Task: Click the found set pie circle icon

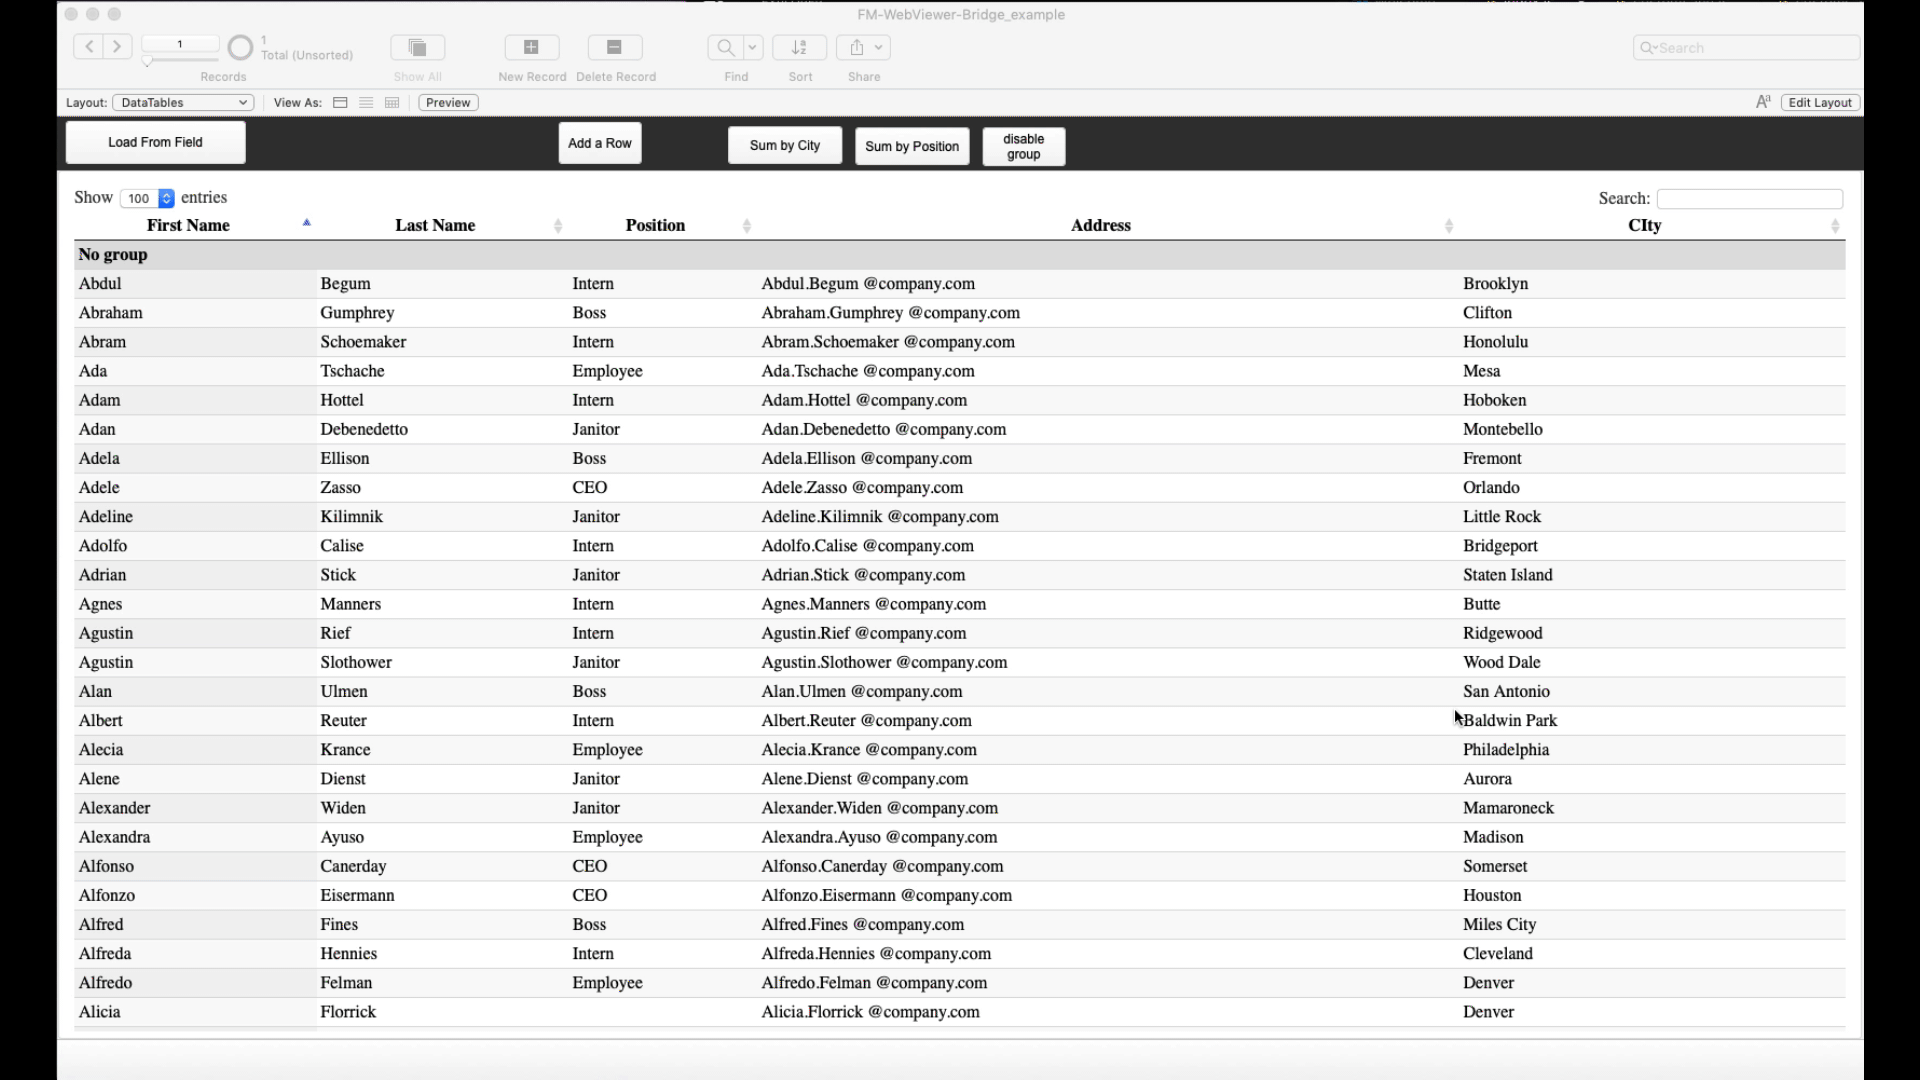Action: [240, 47]
